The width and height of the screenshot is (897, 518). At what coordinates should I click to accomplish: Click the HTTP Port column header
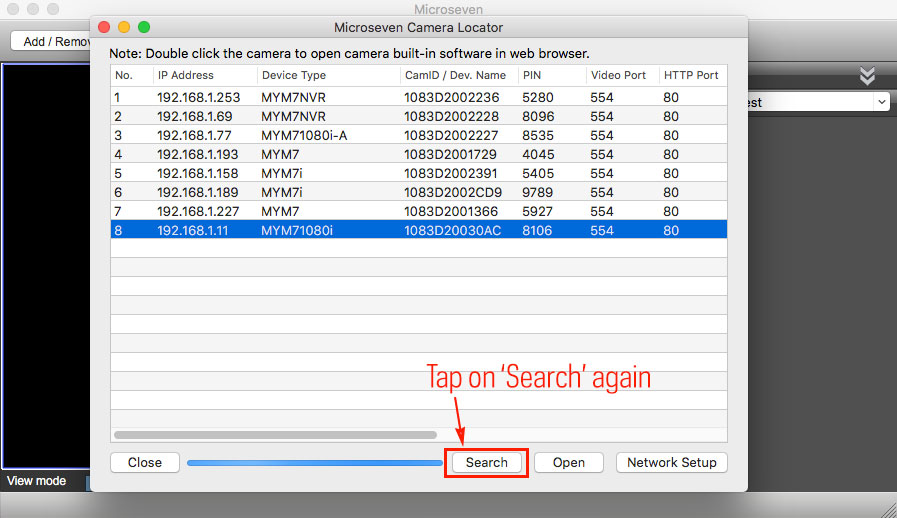[690, 75]
